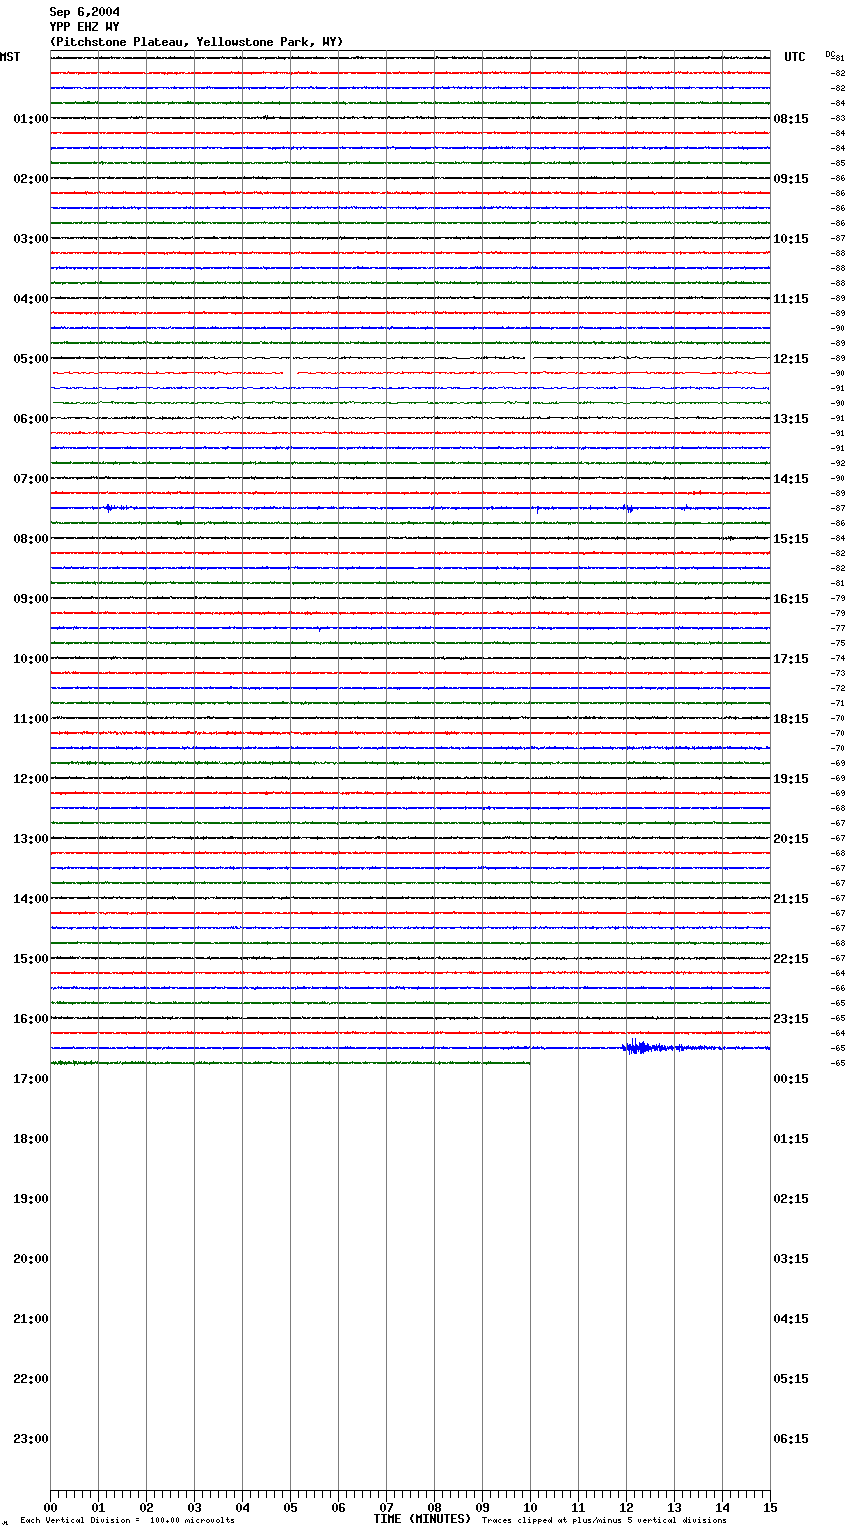Click the 23:00 MST hour label
This screenshot has height=1534, width=850.
pos(31,1439)
